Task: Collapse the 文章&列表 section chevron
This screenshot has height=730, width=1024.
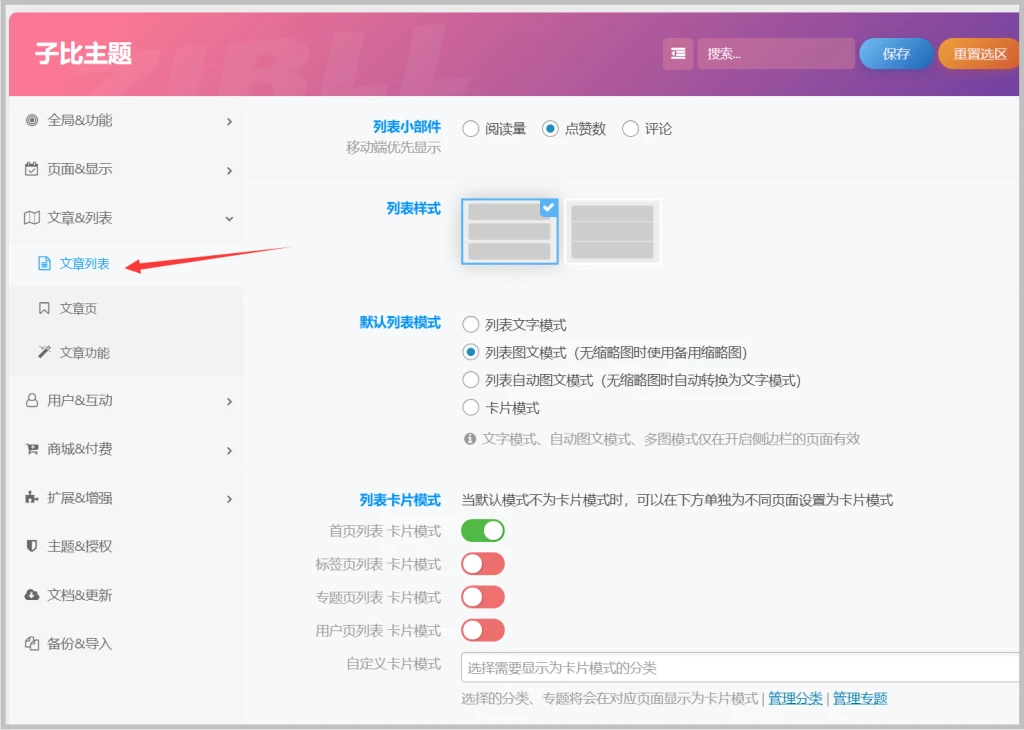Action: tap(229, 218)
